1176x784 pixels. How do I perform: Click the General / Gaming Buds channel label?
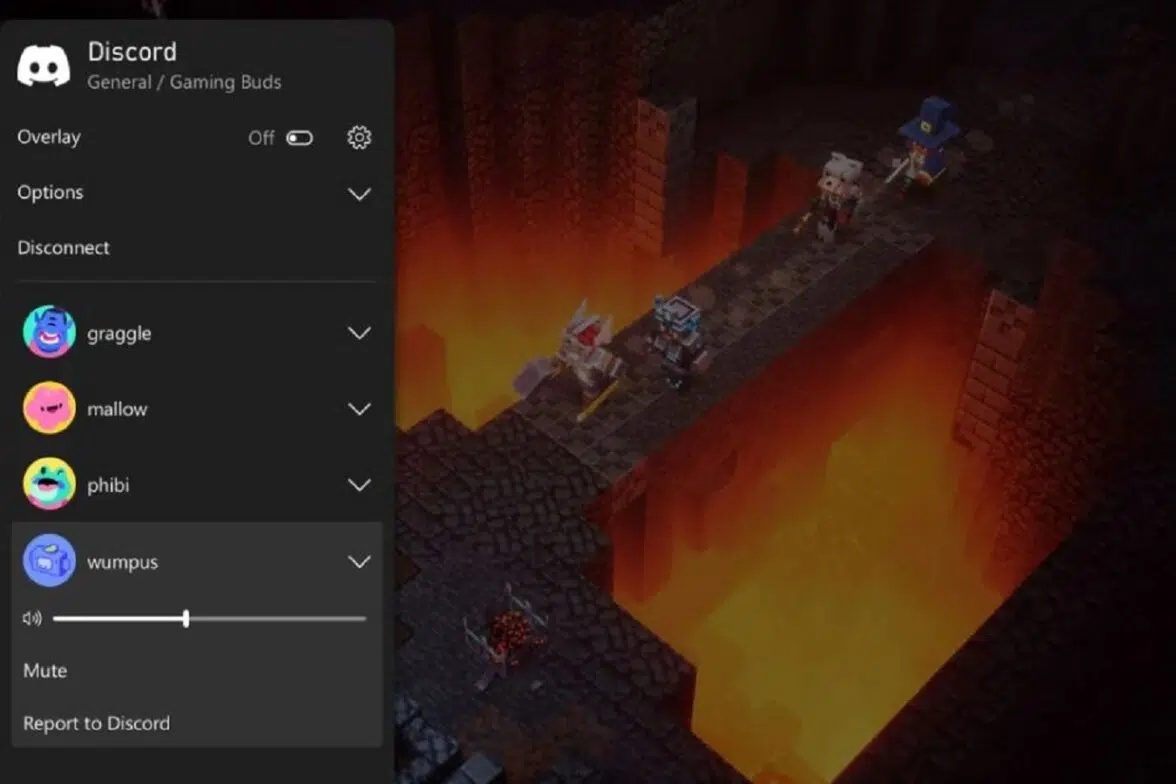point(184,83)
